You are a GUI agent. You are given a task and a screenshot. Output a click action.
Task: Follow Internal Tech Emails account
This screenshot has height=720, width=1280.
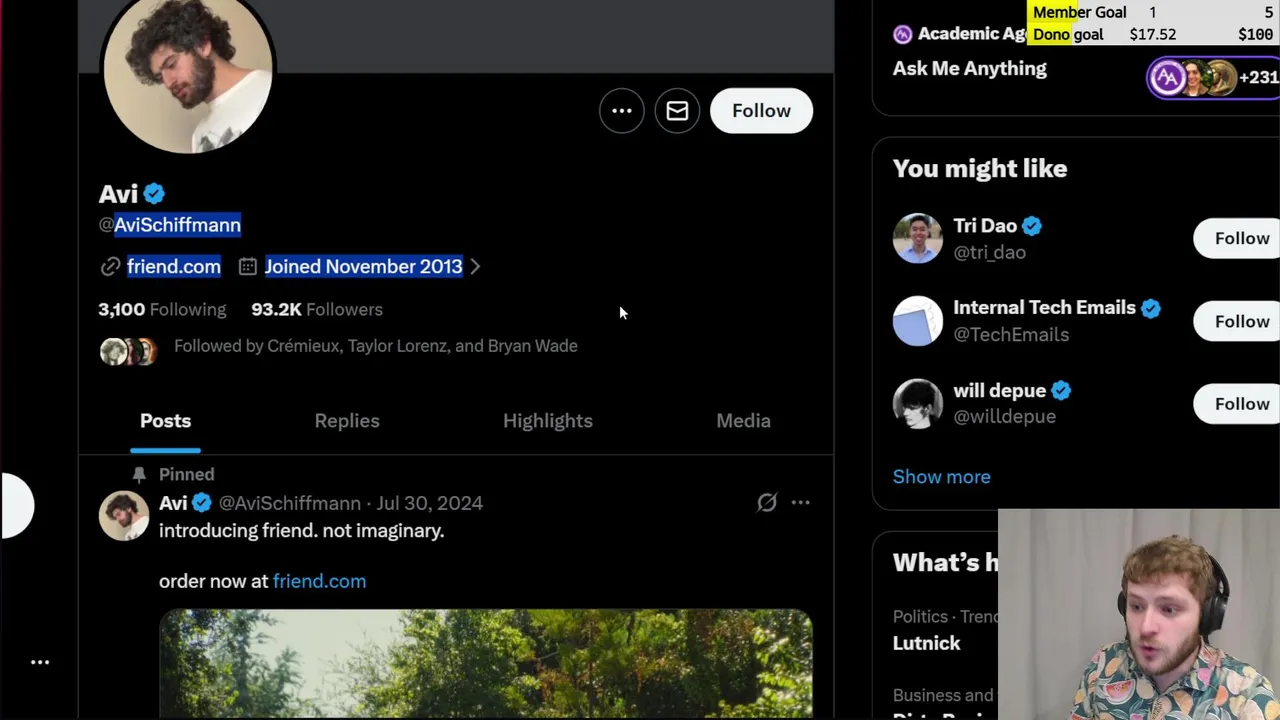coord(1241,321)
